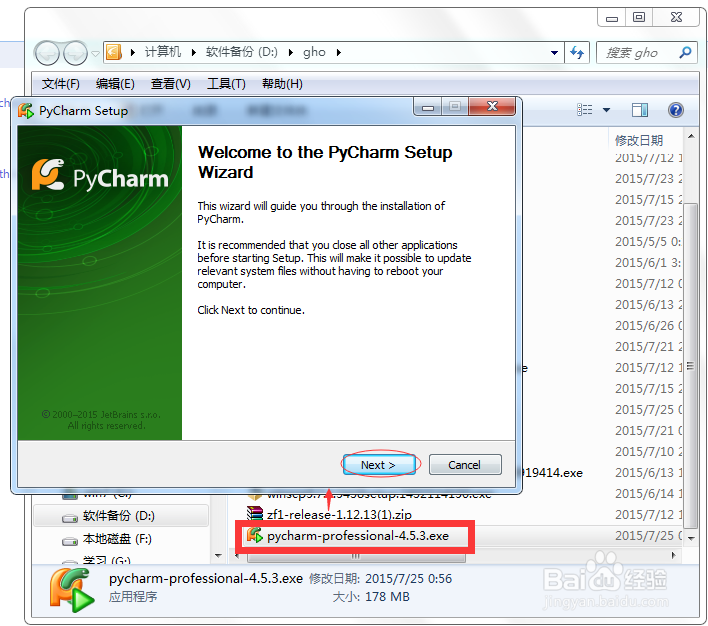708x626 pixels.
Task: Open address bar history dropdown
Action: pos(554,53)
